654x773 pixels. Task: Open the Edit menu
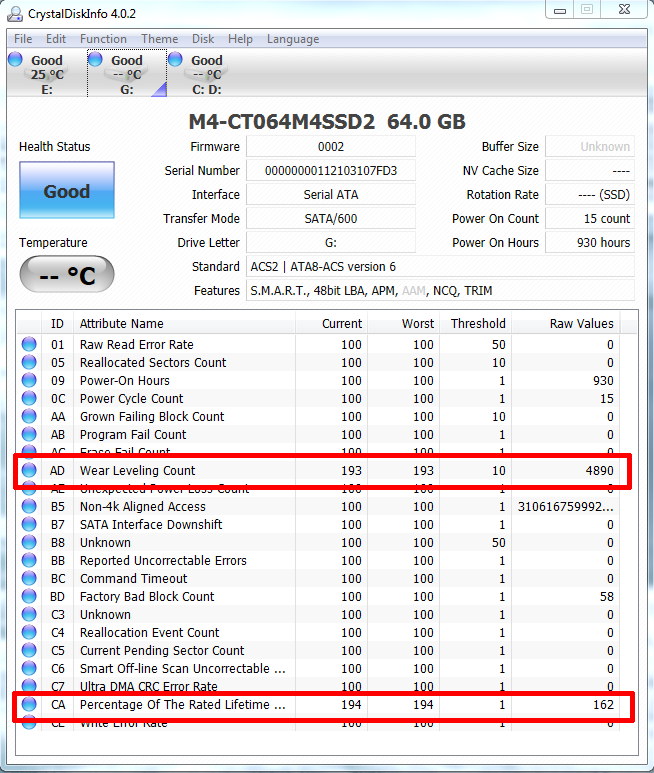point(56,39)
